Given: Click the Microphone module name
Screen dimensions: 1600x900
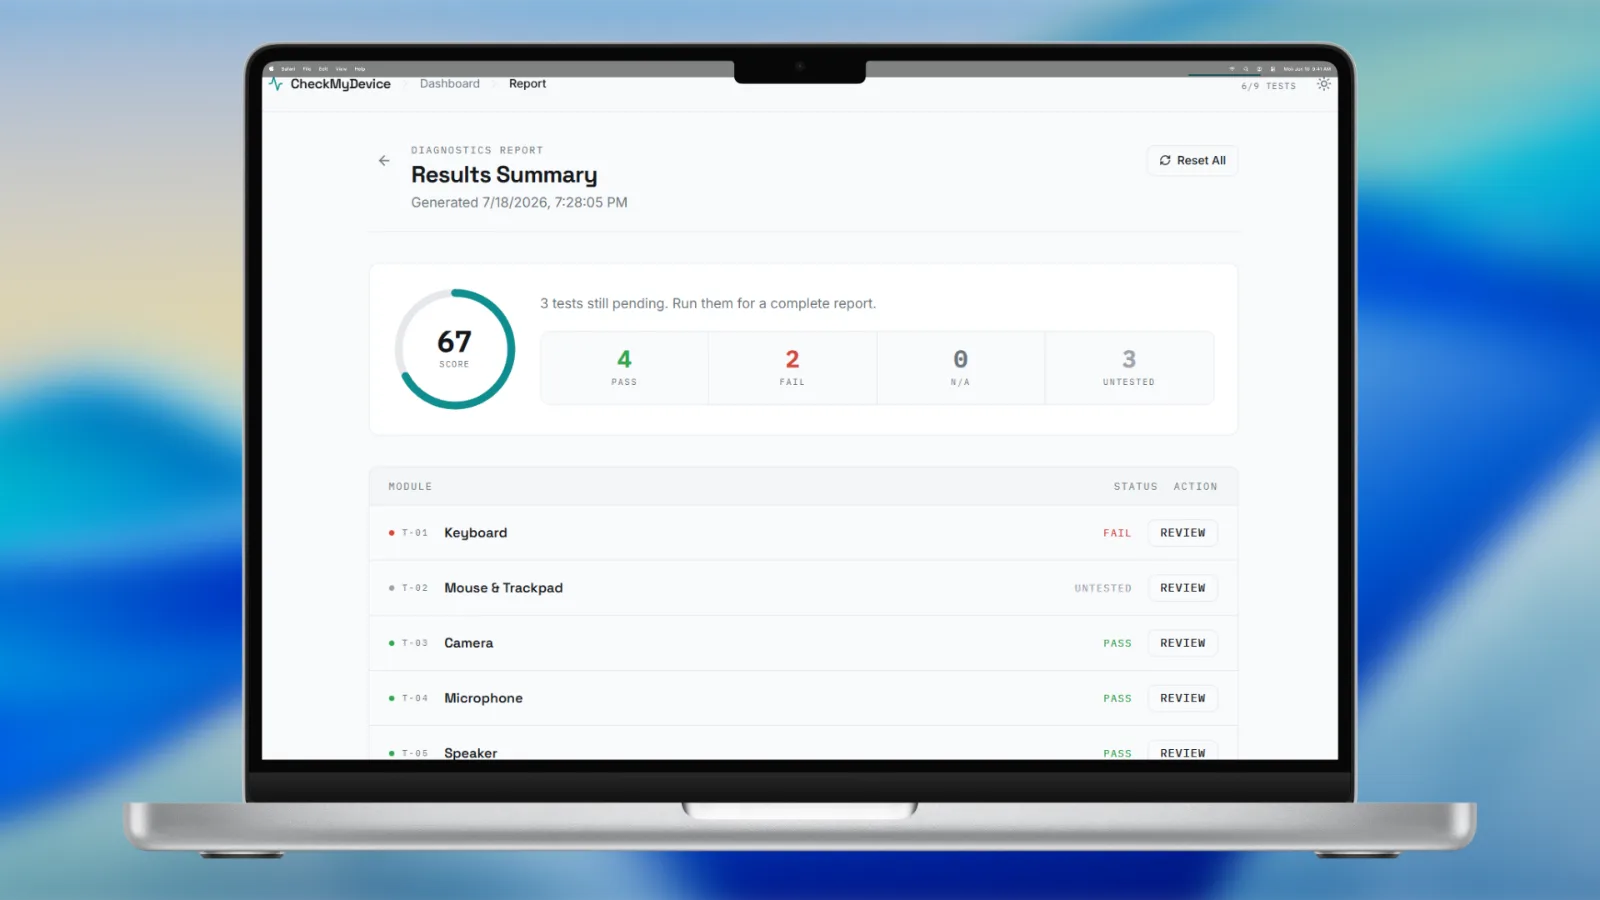Looking at the screenshot, I should (483, 698).
